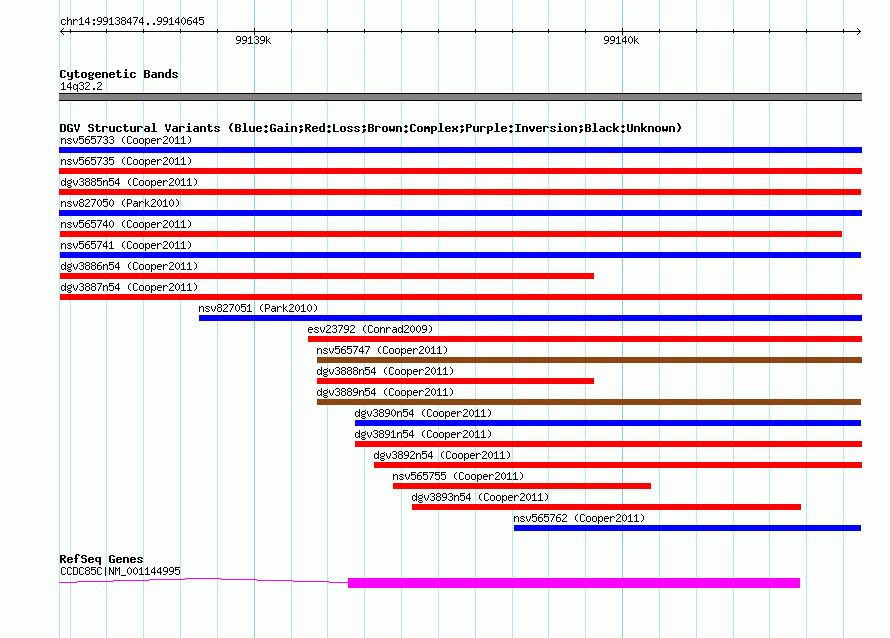Screen dimensions: 890x638
Task: Click dgv3887n54 (Cooper2011) variant label
Action: coord(129,287)
